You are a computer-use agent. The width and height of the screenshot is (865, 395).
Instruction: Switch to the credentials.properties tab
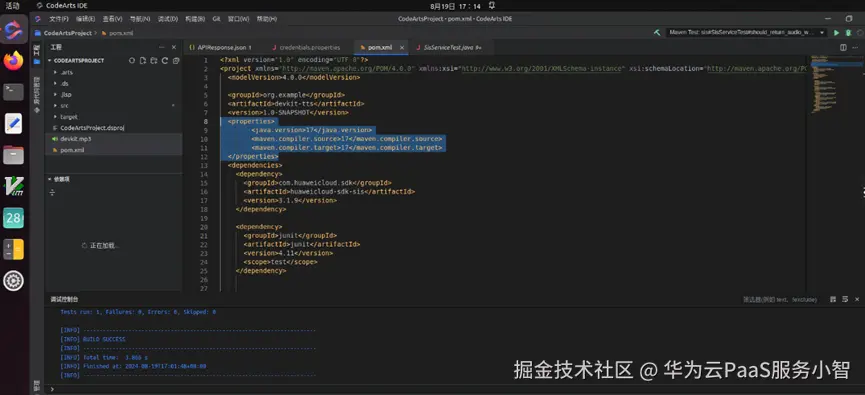click(x=309, y=47)
